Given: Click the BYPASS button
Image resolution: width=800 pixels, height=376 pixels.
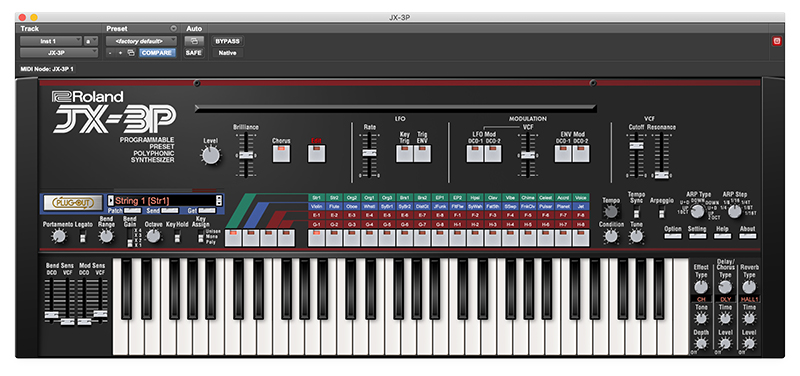Looking at the screenshot, I should point(227,41).
